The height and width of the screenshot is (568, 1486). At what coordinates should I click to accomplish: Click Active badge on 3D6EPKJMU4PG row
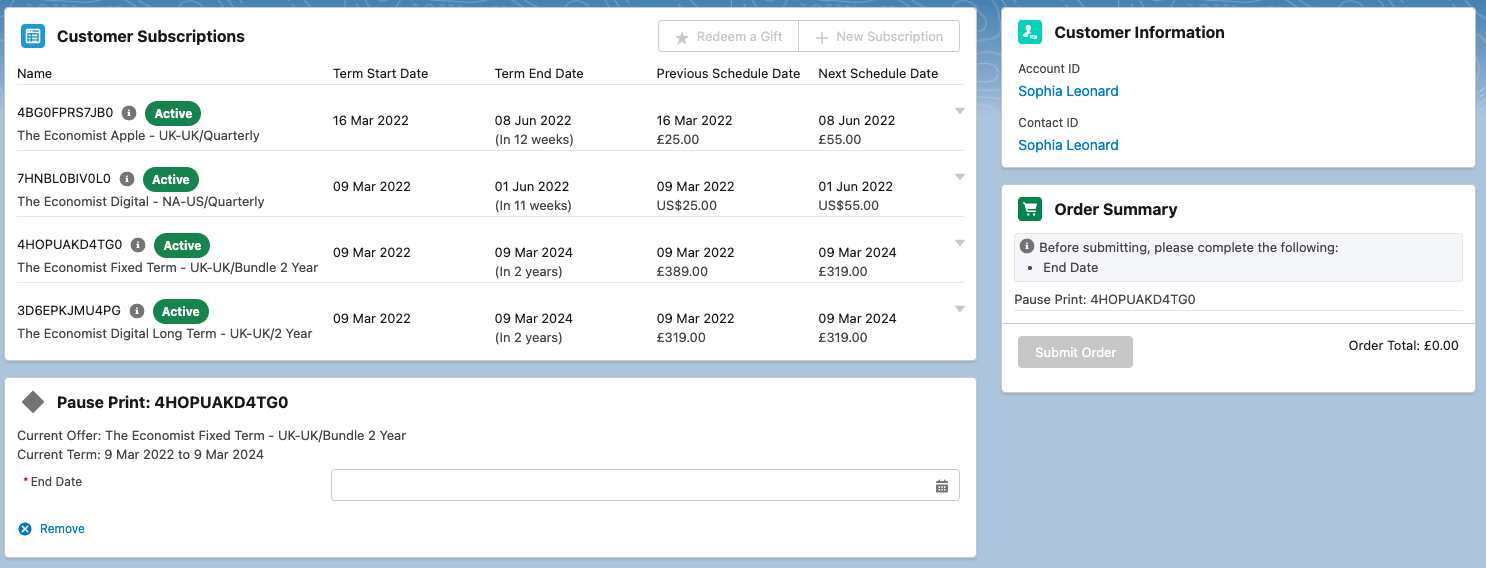click(x=181, y=311)
